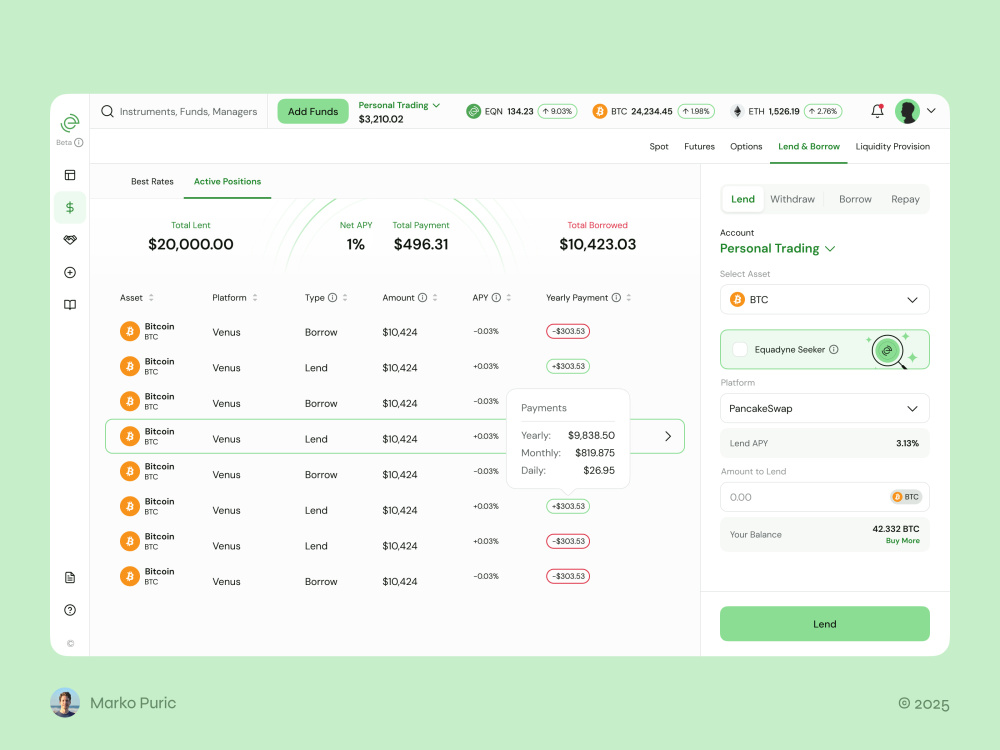
Task: Click the plus circle sidebar icon
Action: tap(70, 272)
